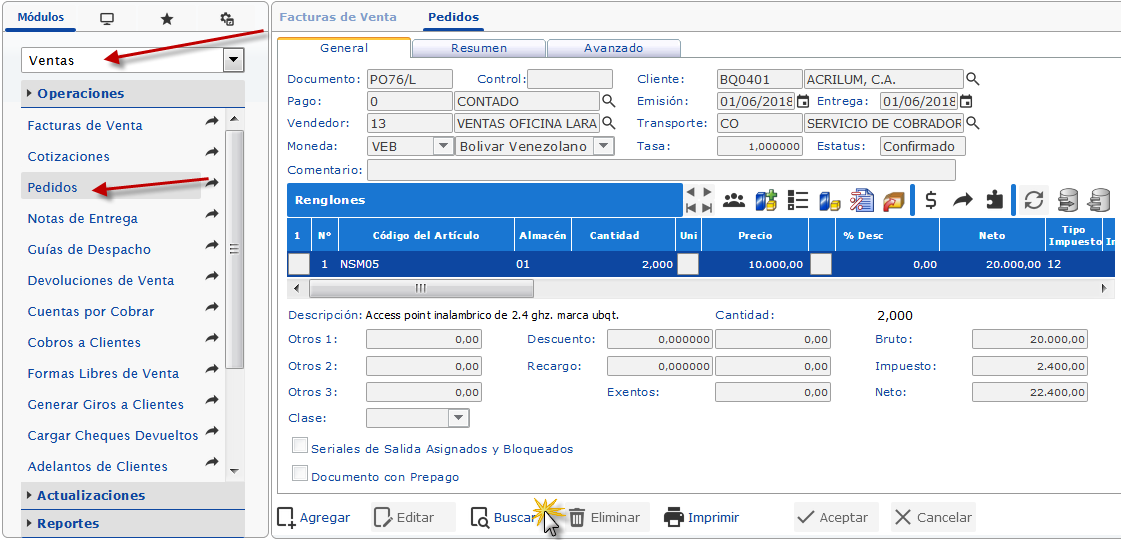
Task: Open the favorites star tab icon
Action: 167,19
